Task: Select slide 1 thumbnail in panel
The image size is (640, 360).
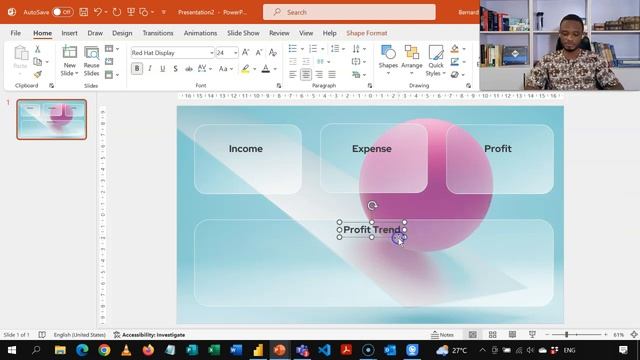Action: 52,119
